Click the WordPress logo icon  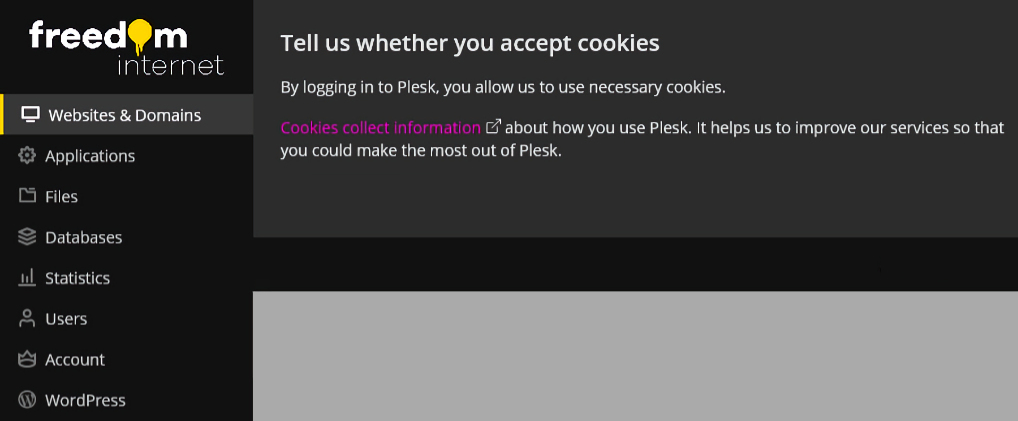tap(27, 400)
